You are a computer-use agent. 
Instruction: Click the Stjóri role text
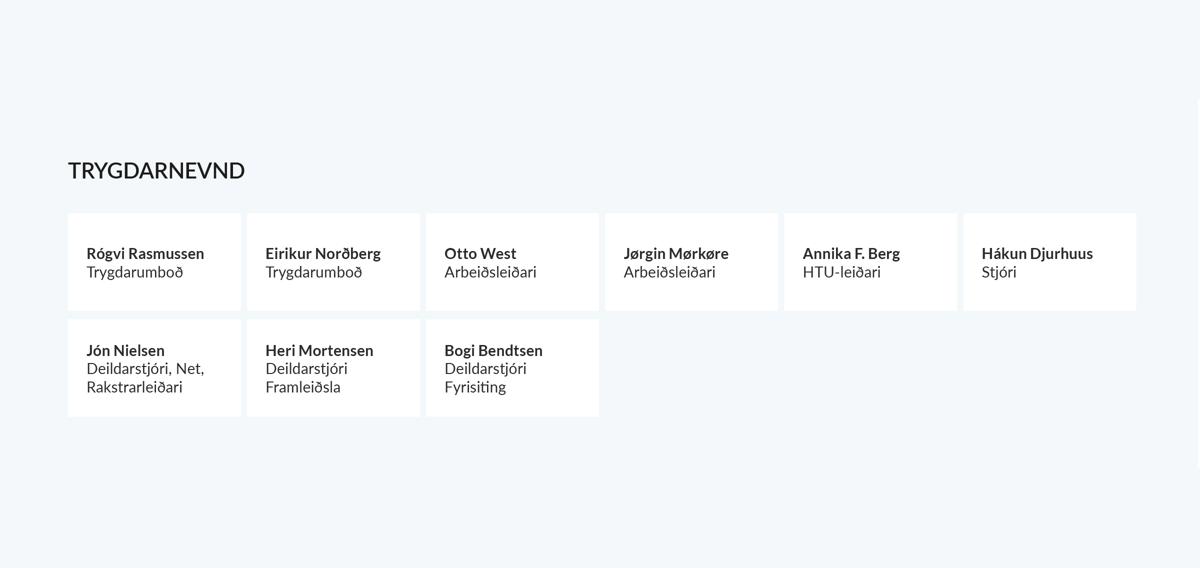click(x=999, y=272)
